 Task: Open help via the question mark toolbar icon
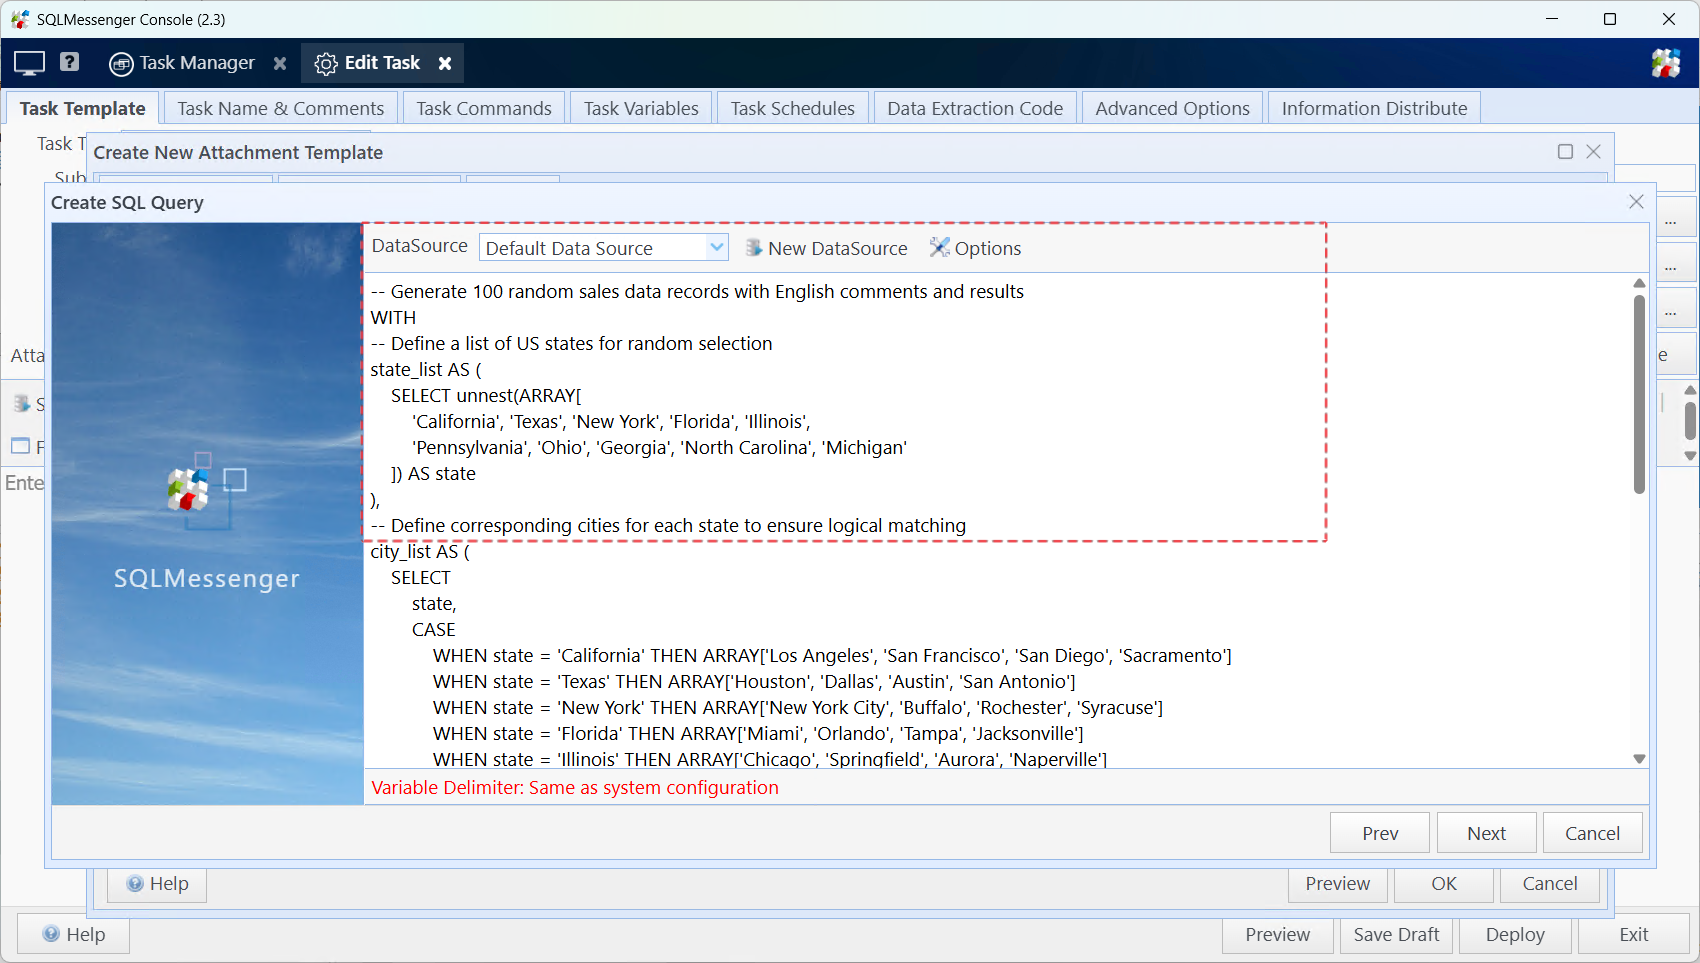[69, 62]
